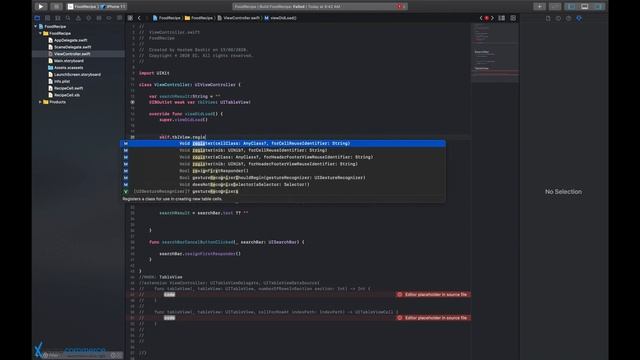Go back in editor history

pyautogui.click(x=139, y=18)
